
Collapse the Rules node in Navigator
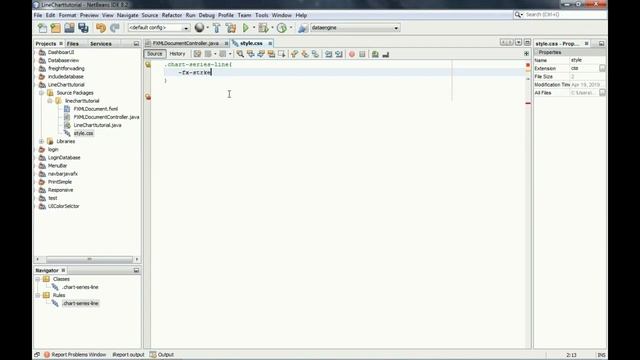38,295
